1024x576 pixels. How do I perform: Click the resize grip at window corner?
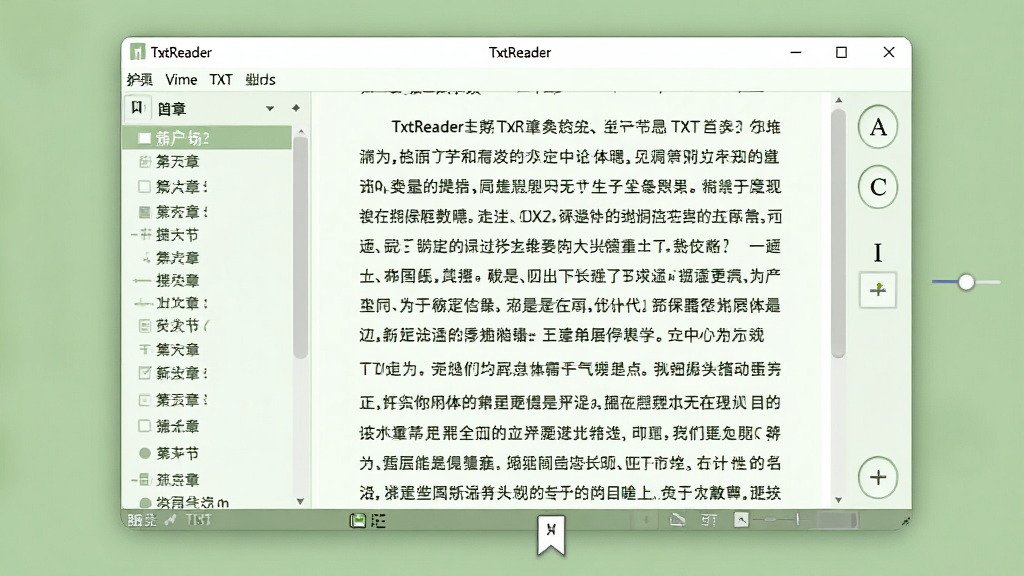tap(905, 521)
